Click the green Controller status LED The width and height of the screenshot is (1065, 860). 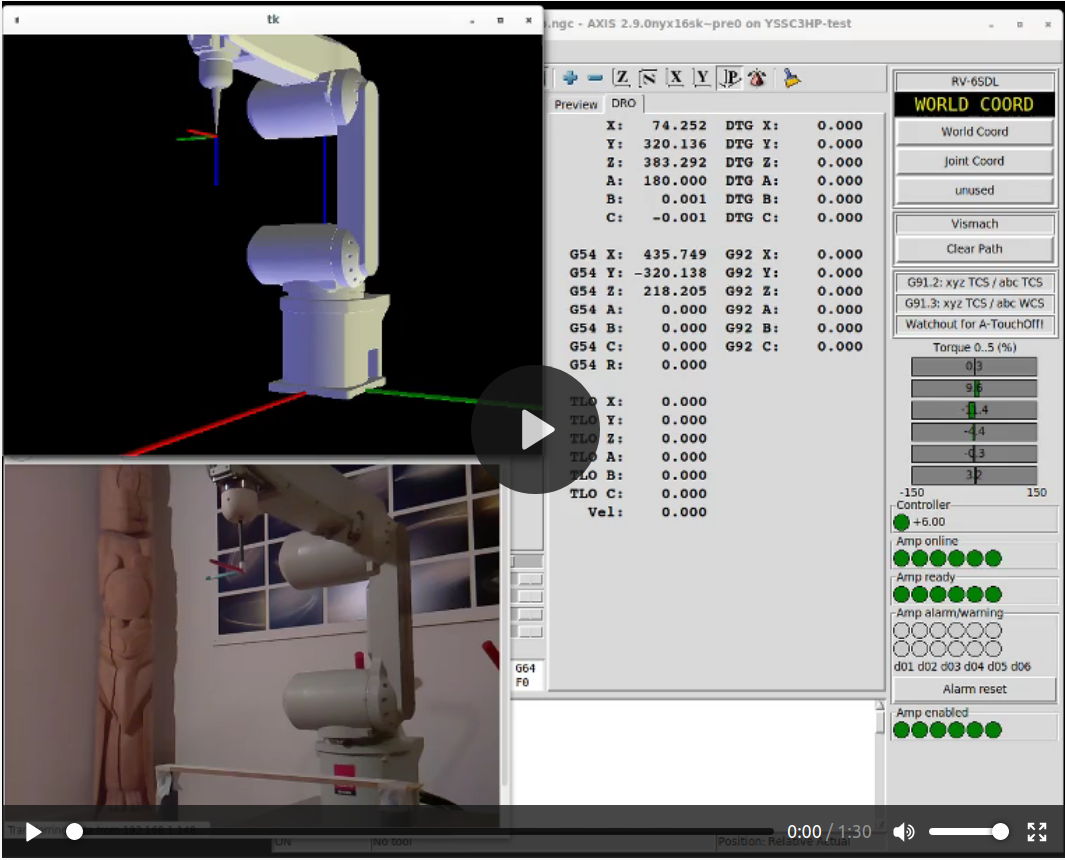(901, 522)
